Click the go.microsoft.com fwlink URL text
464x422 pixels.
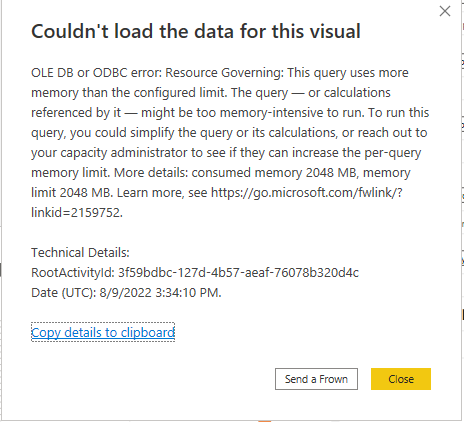click(x=307, y=192)
